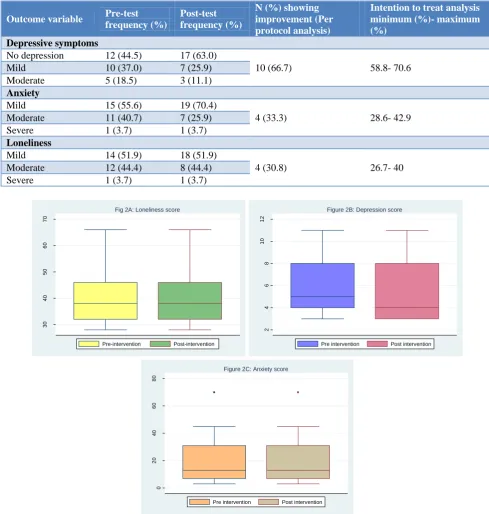Click the 'Post intervention' legend label in Figure 2C
Viewport: 489px width, 514px height.
(302, 502)
